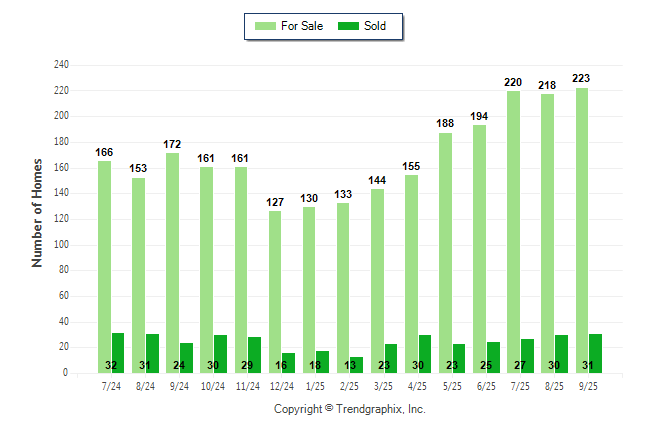This screenshot has width=646, height=434.
Task: Toggle the For Sale legend label
Action: (302, 26)
